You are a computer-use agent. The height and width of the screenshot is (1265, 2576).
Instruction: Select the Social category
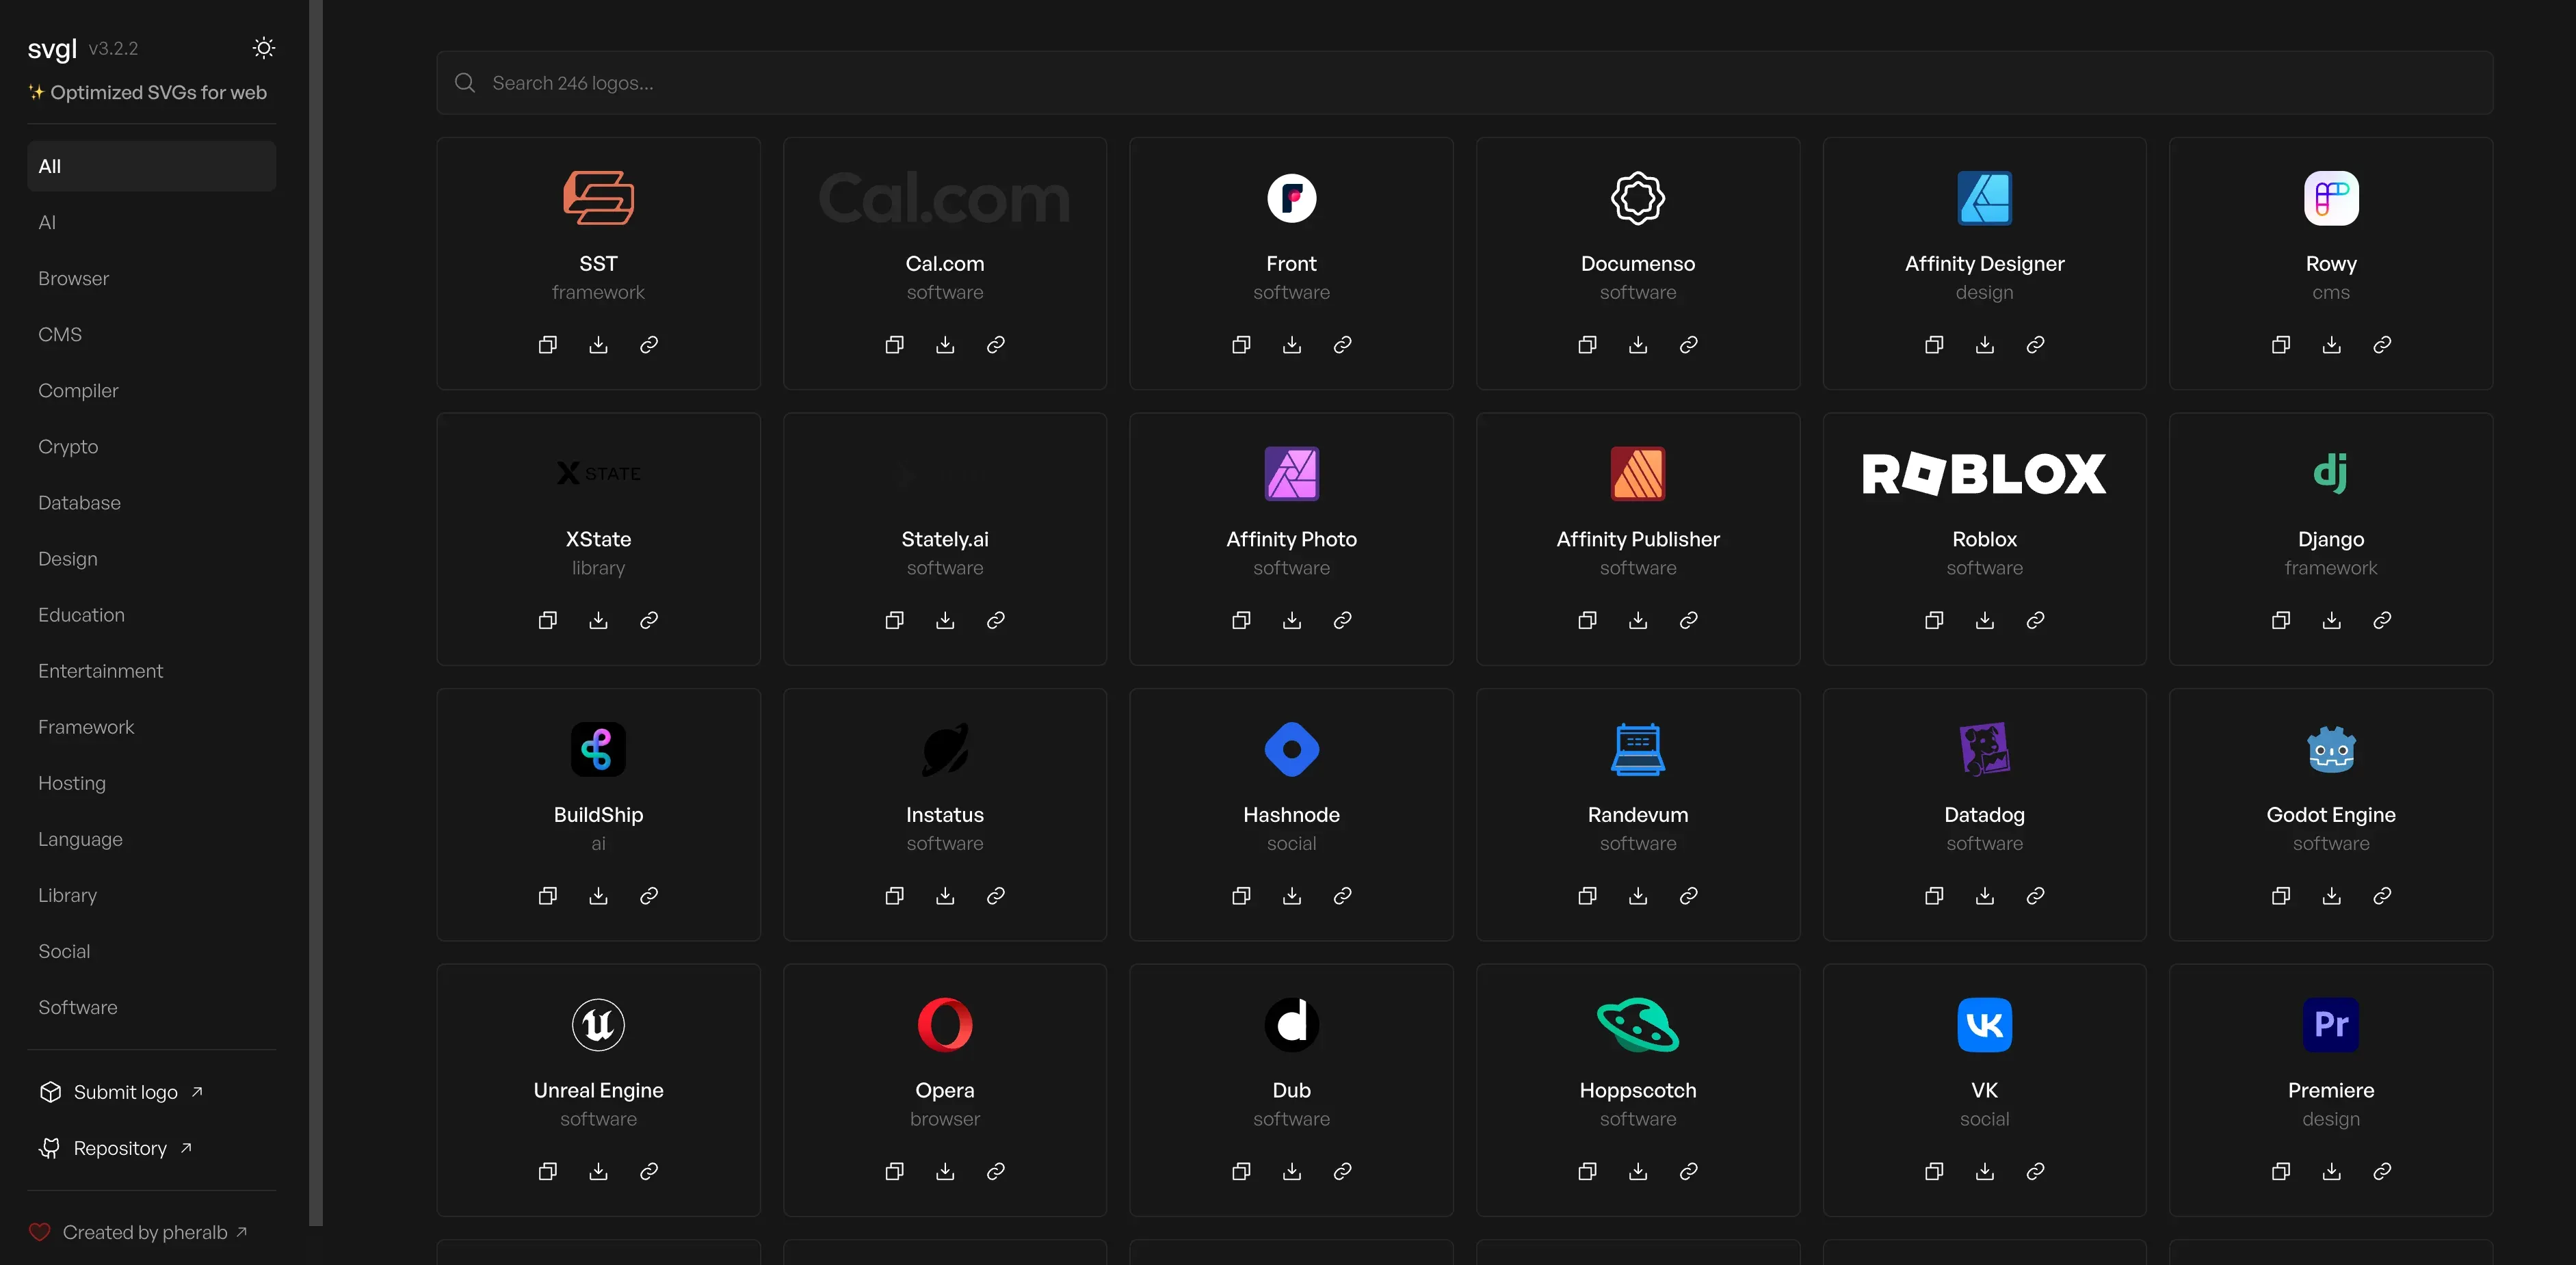[x=152, y=950]
